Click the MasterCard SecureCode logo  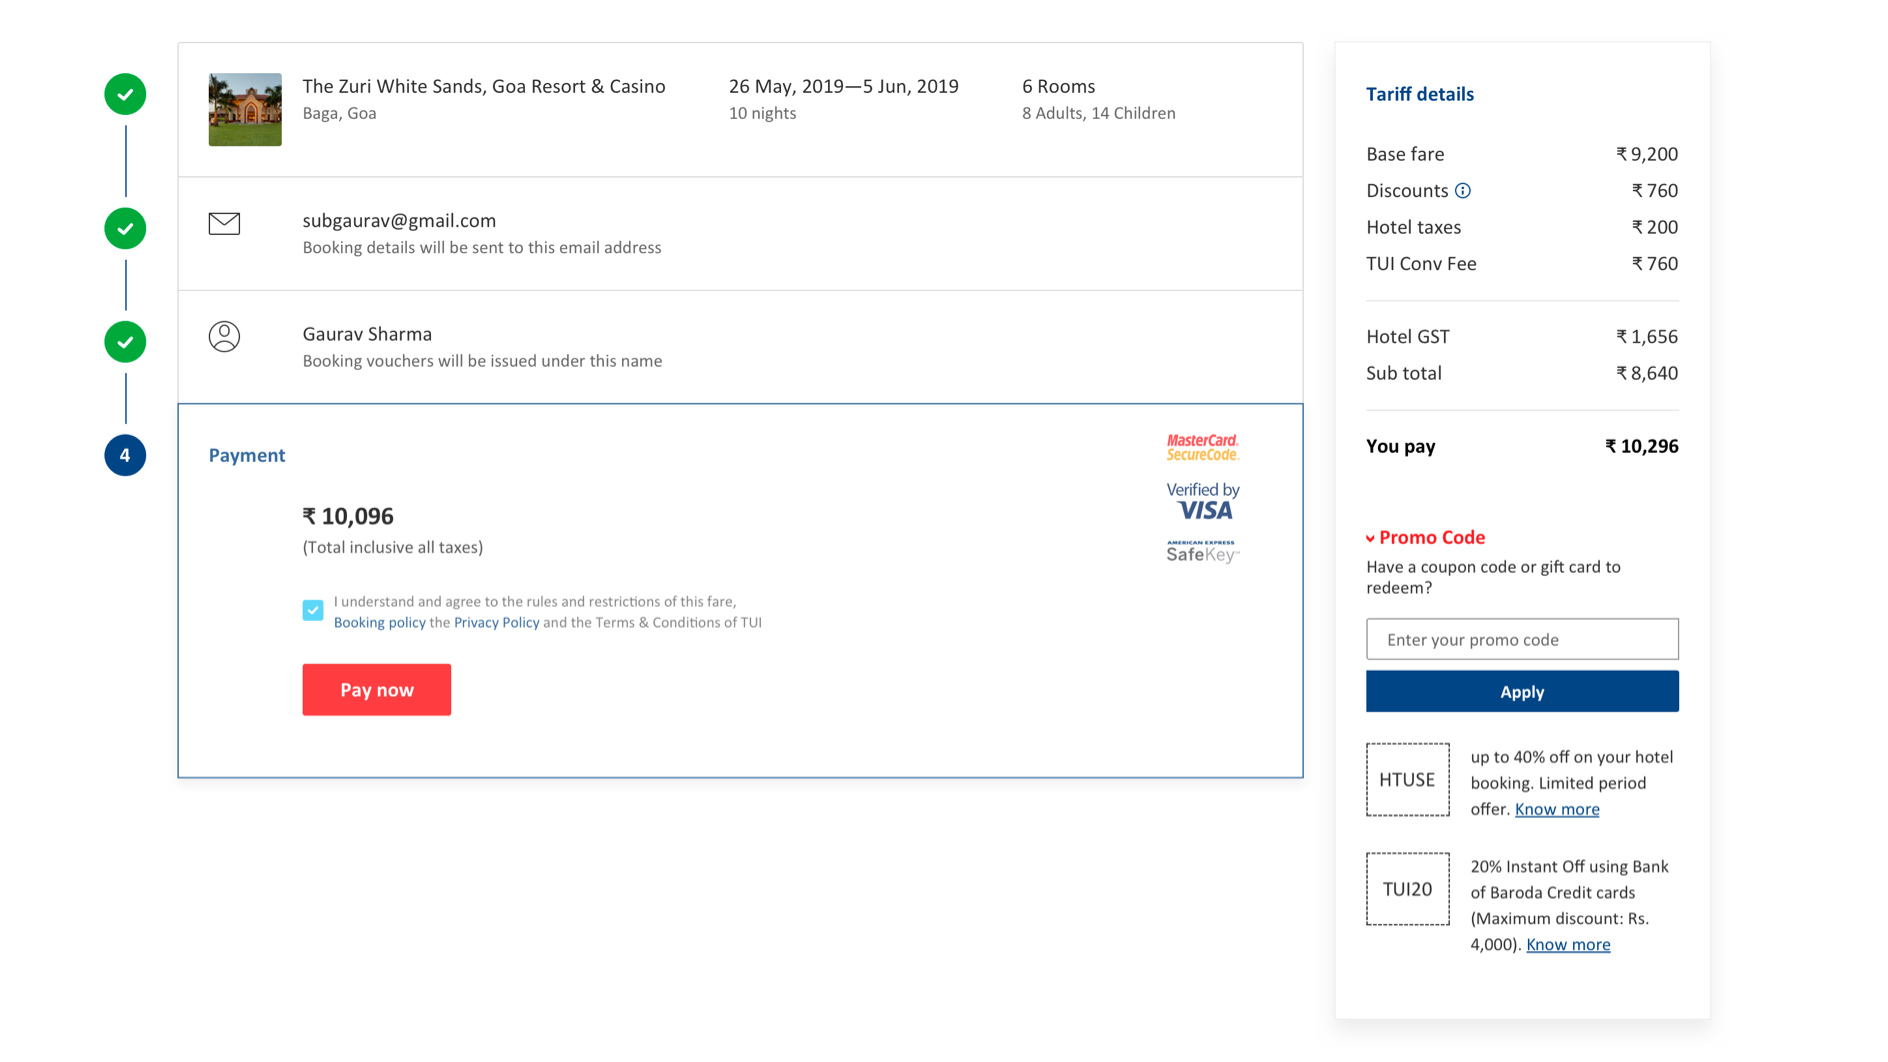tap(1202, 447)
